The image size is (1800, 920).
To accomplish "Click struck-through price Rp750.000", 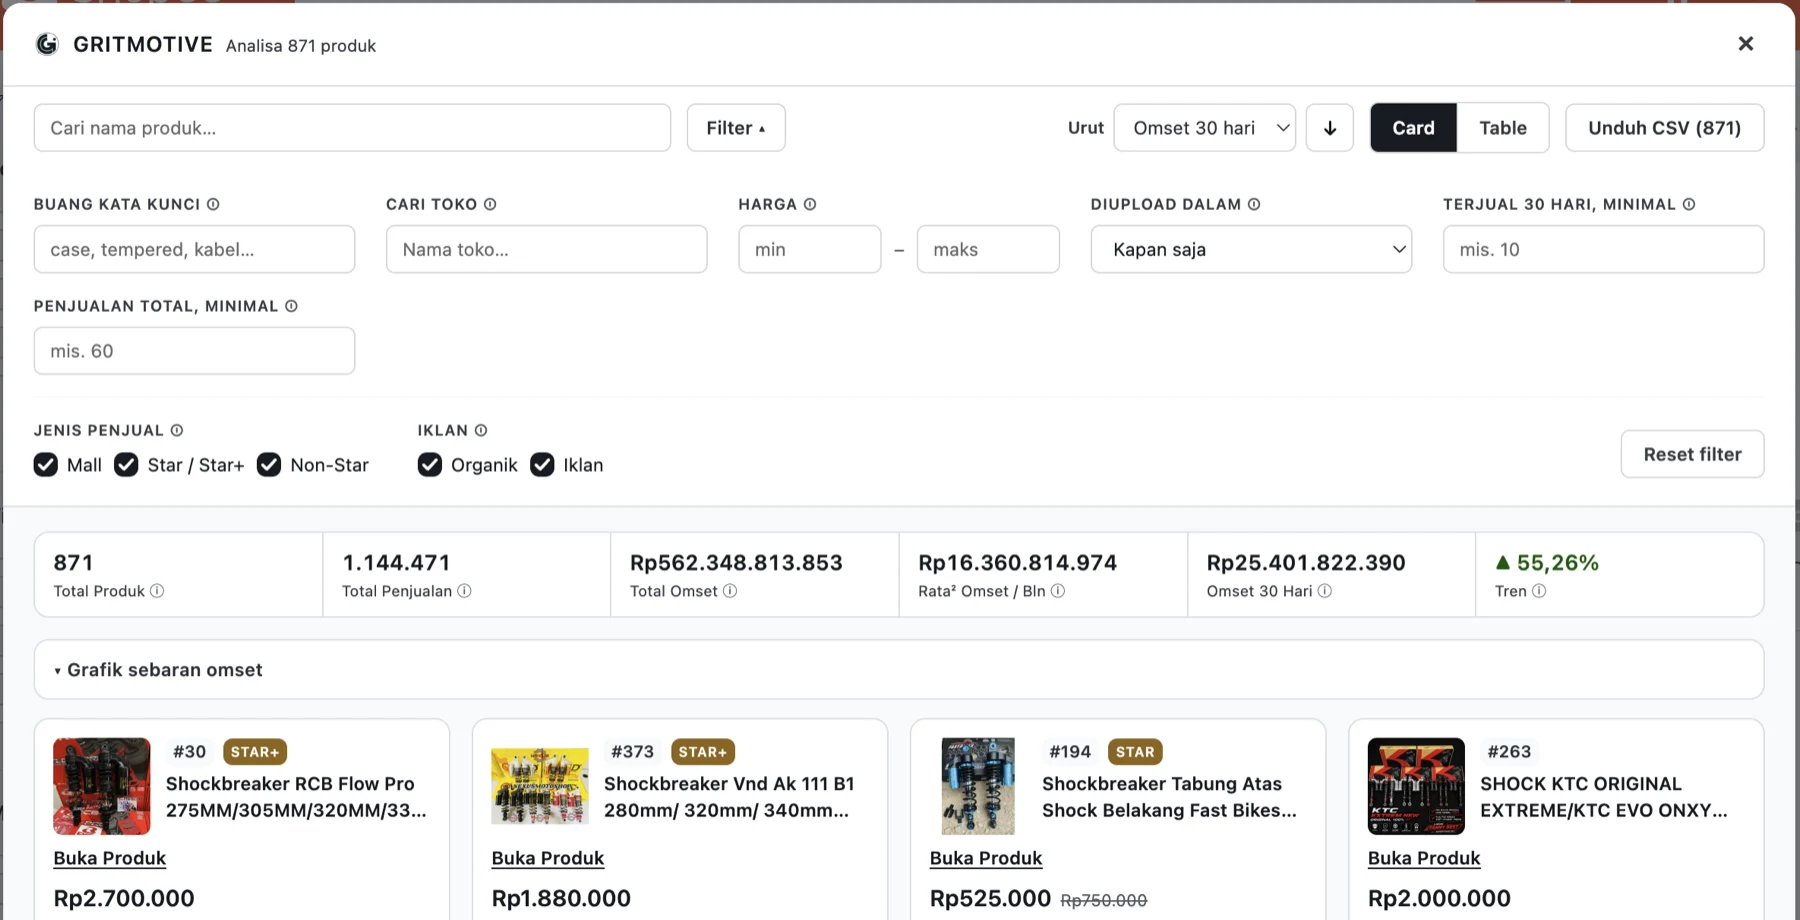I will (1103, 900).
